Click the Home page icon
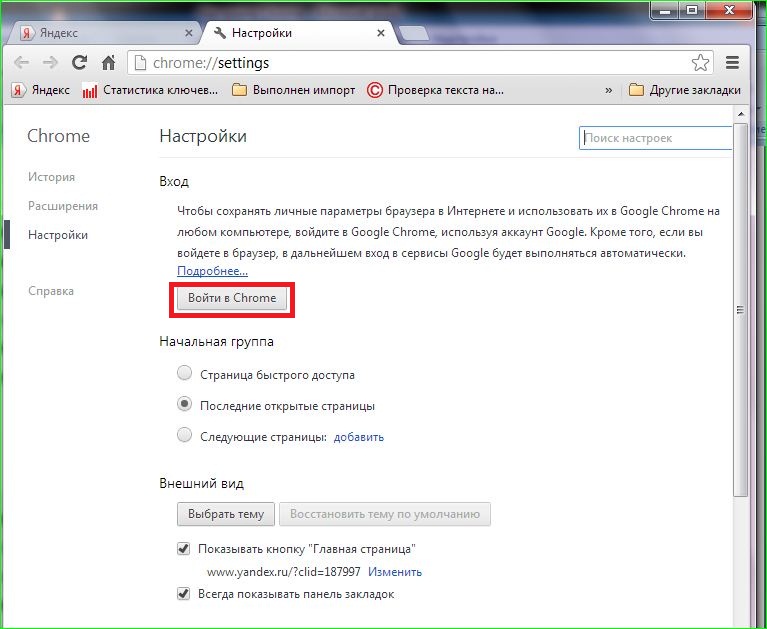This screenshot has height=629, width=767. click(109, 62)
